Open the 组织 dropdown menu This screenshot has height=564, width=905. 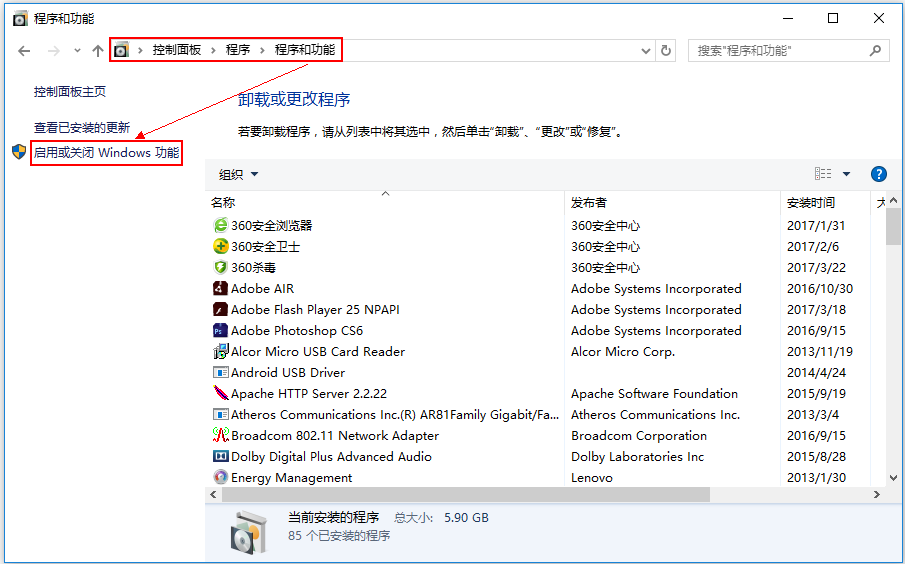(x=238, y=174)
